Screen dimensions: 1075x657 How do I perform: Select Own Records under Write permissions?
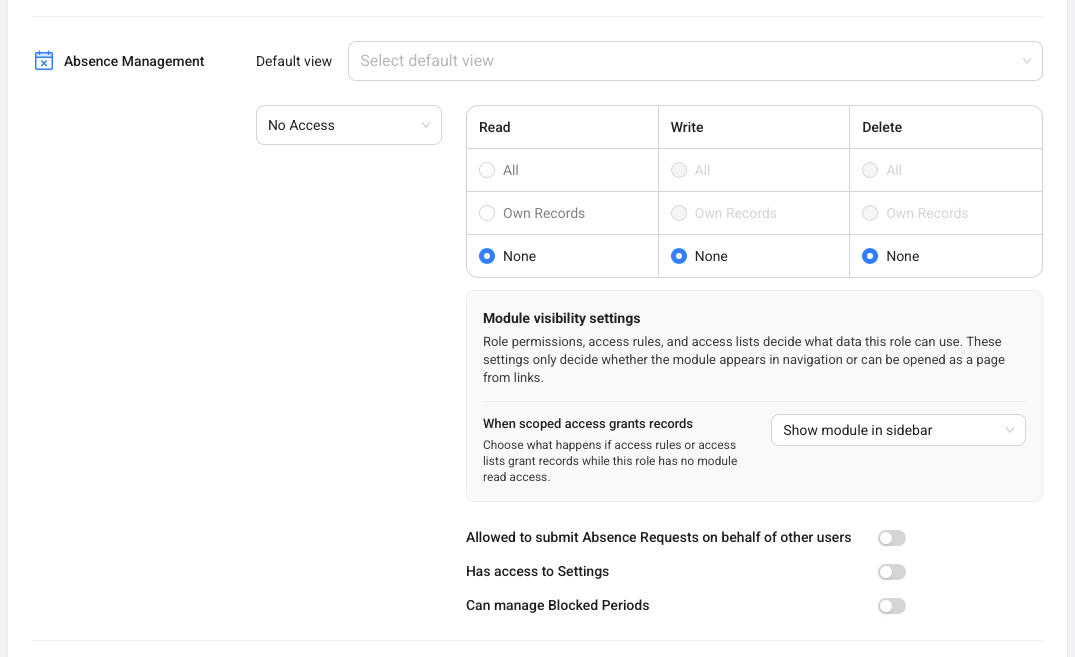[x=679, y=213]
